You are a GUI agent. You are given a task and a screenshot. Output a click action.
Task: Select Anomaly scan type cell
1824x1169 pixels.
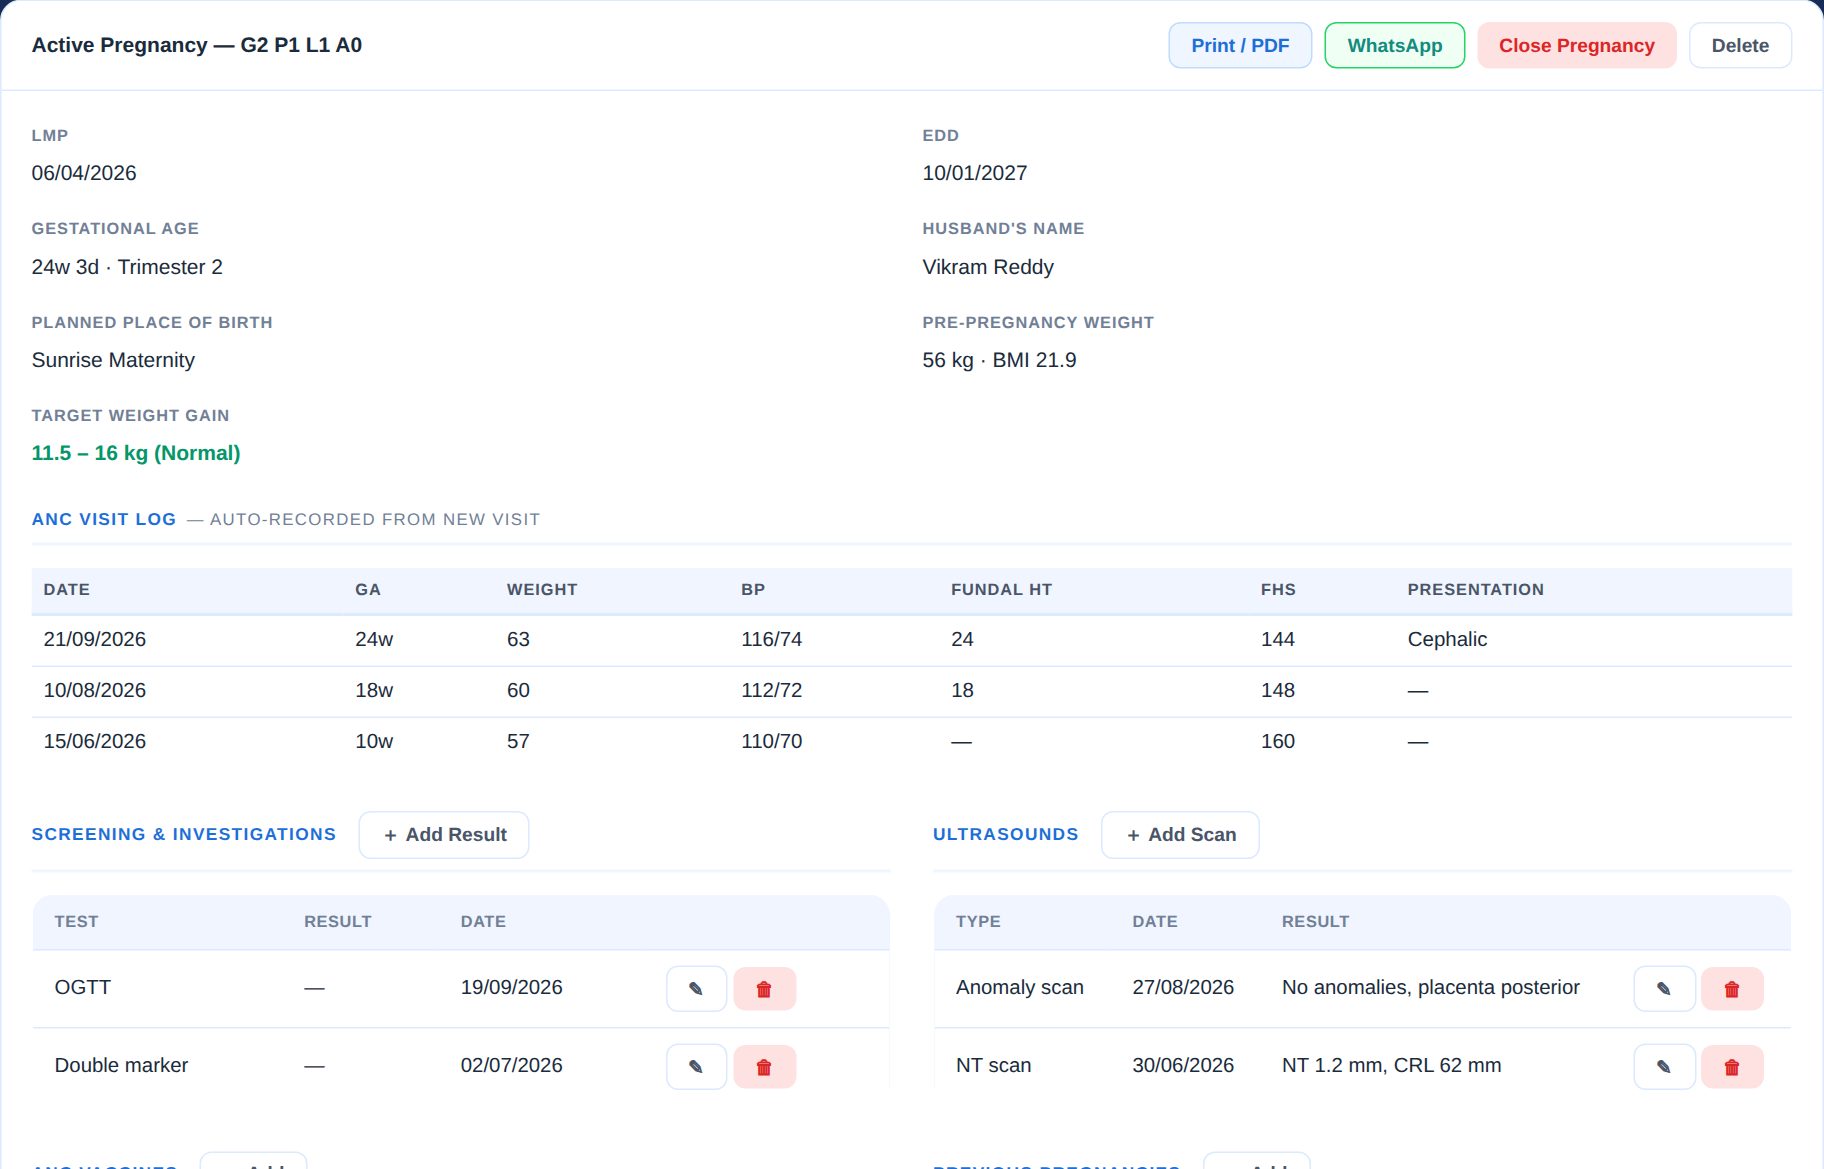point(1019,987)
